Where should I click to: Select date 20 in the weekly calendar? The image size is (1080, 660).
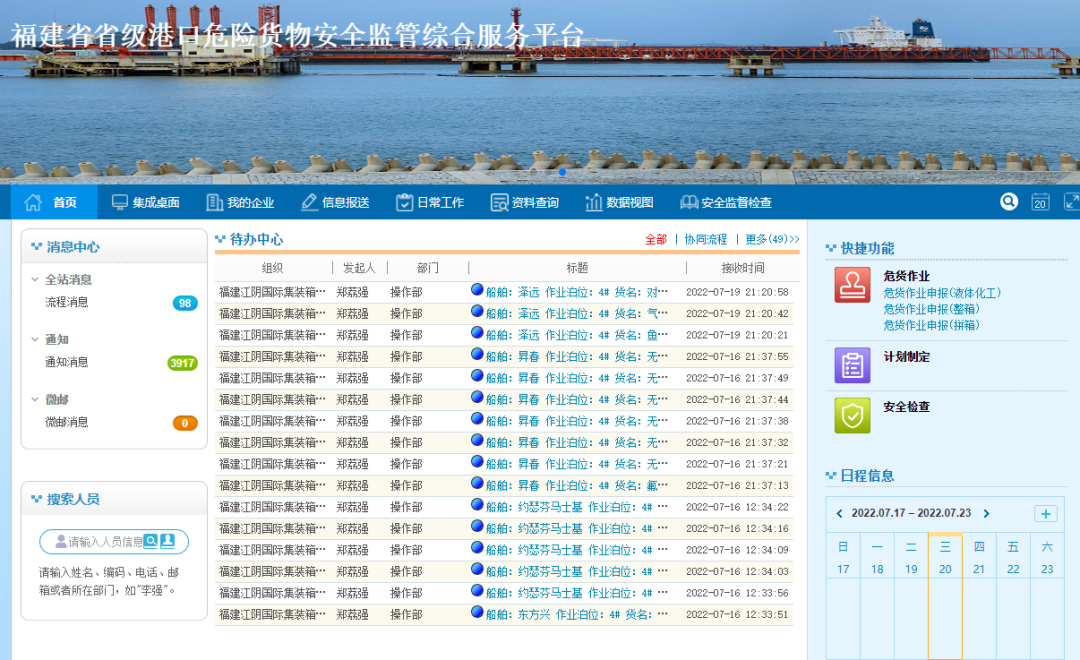[x=945, y=567]
